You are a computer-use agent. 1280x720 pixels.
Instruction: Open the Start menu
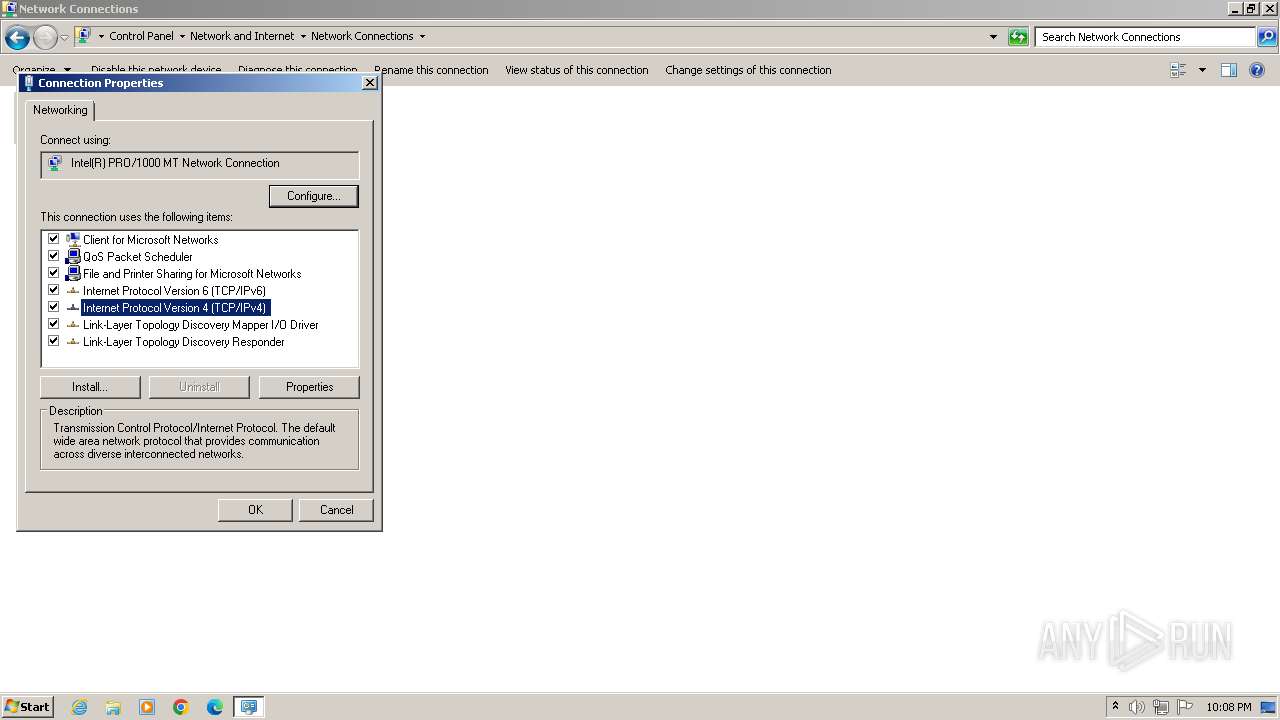tap(28, 707)
